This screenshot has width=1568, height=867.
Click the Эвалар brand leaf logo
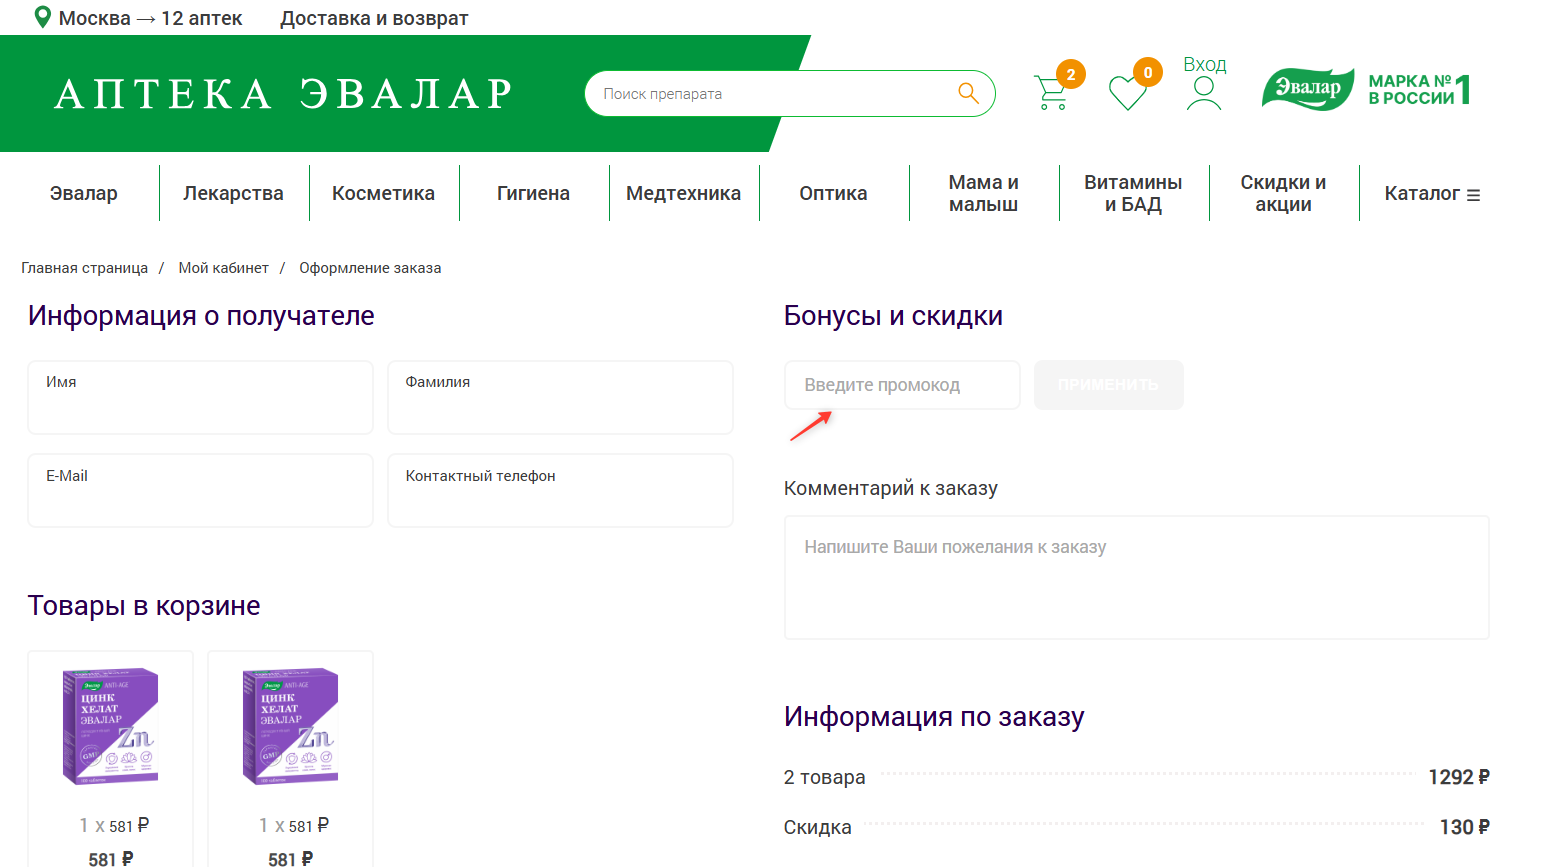pyautogui.click(x=1308, y=89)
